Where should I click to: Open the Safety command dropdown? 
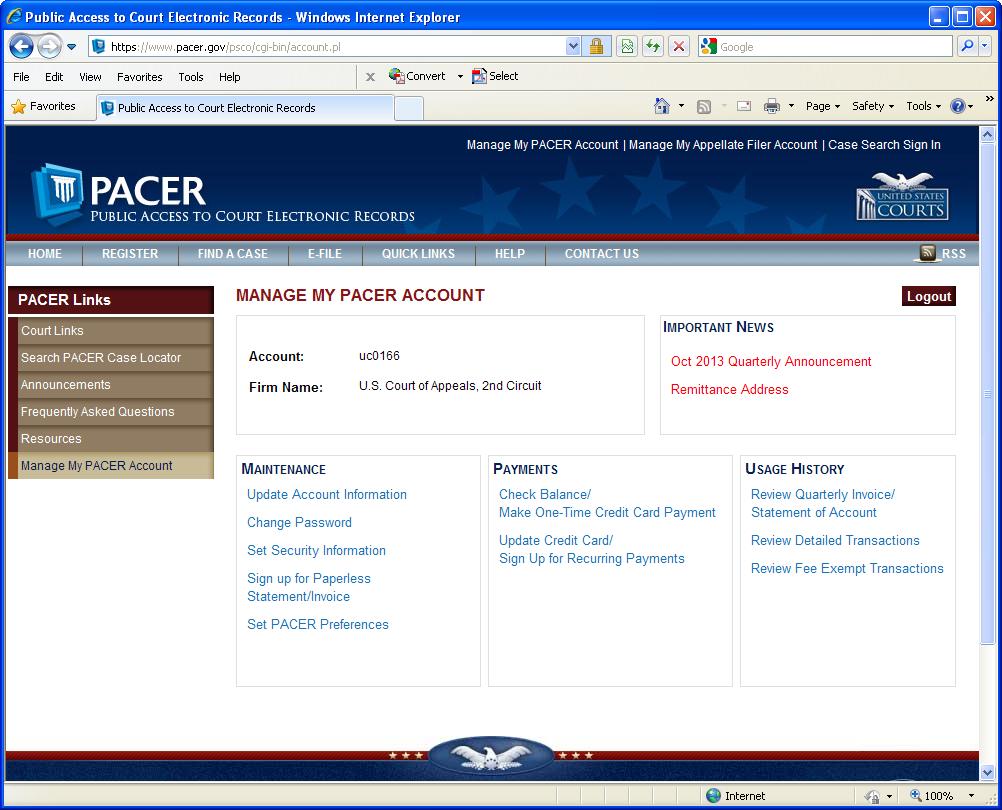[873, 106]
